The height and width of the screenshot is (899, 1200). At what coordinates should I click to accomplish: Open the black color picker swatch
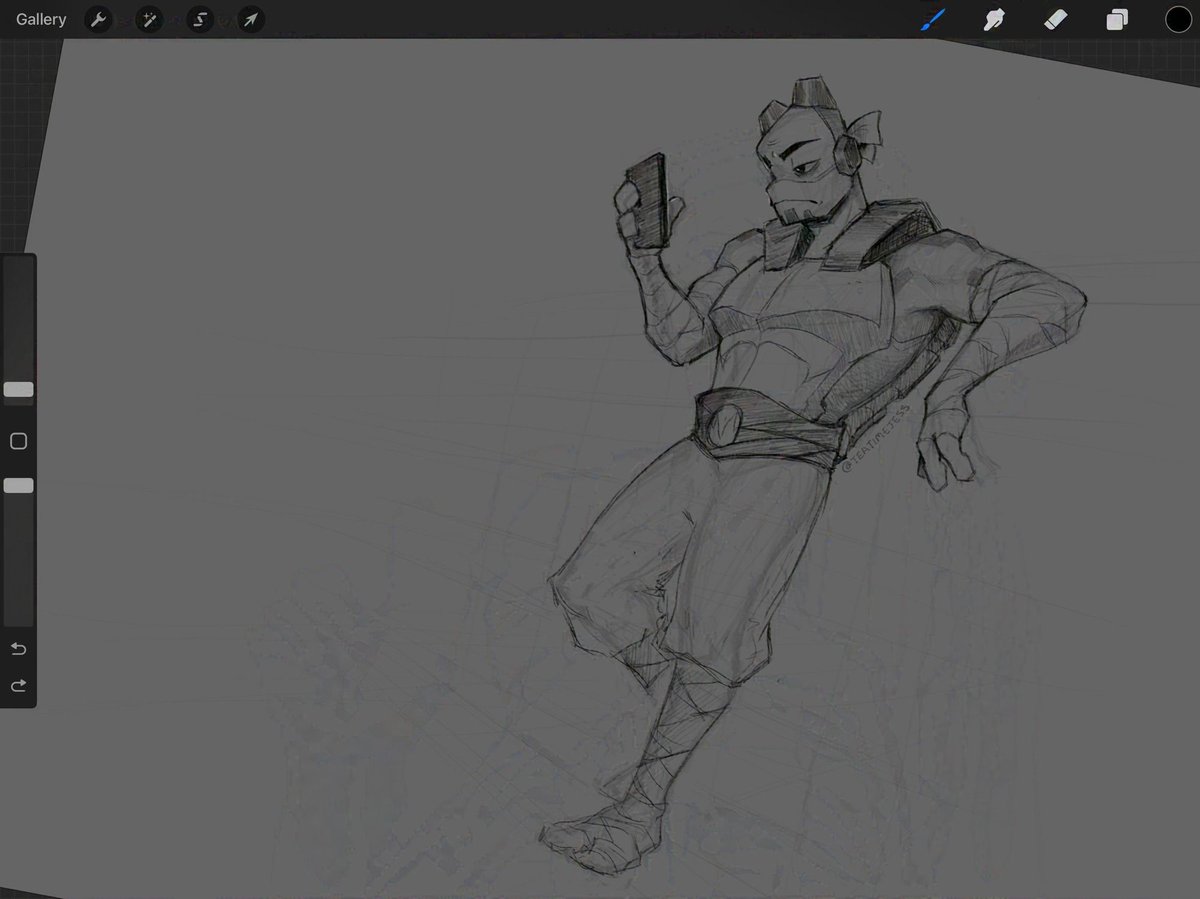coord(1178,19)
